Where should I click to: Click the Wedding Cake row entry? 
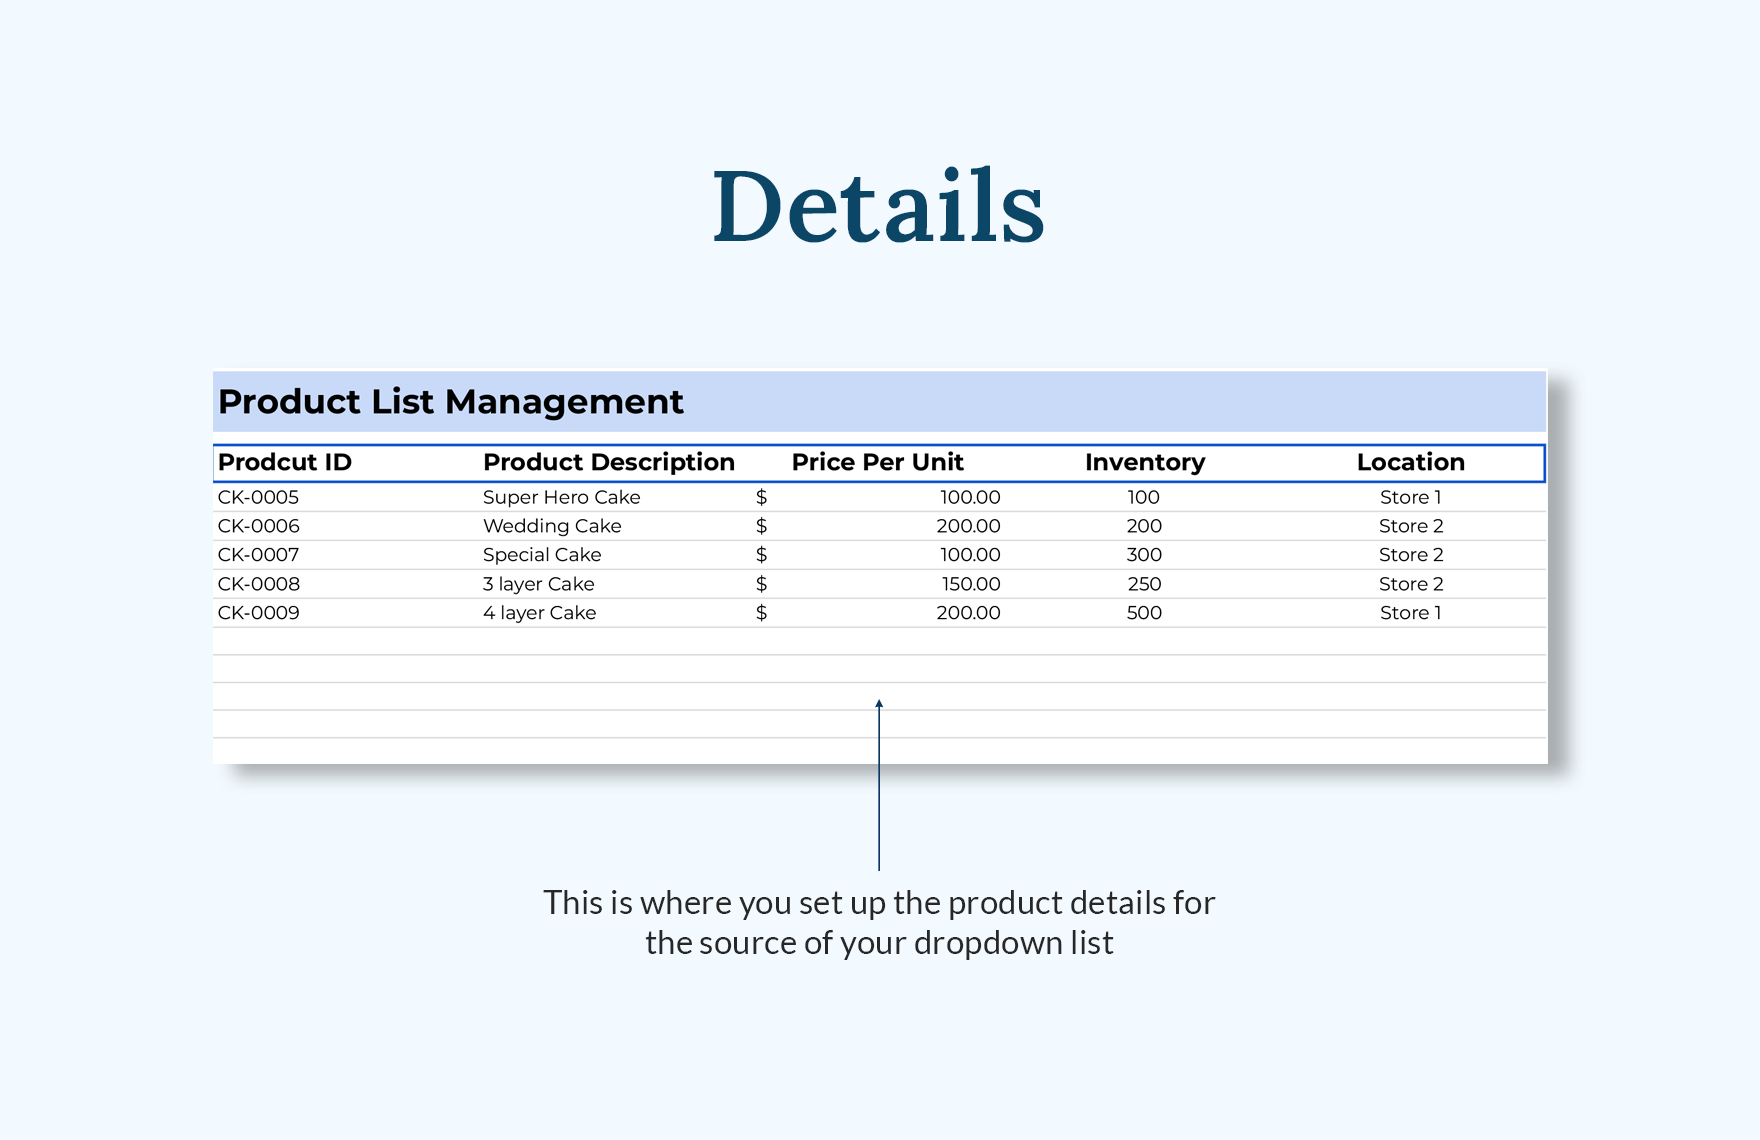click(552, 526)
